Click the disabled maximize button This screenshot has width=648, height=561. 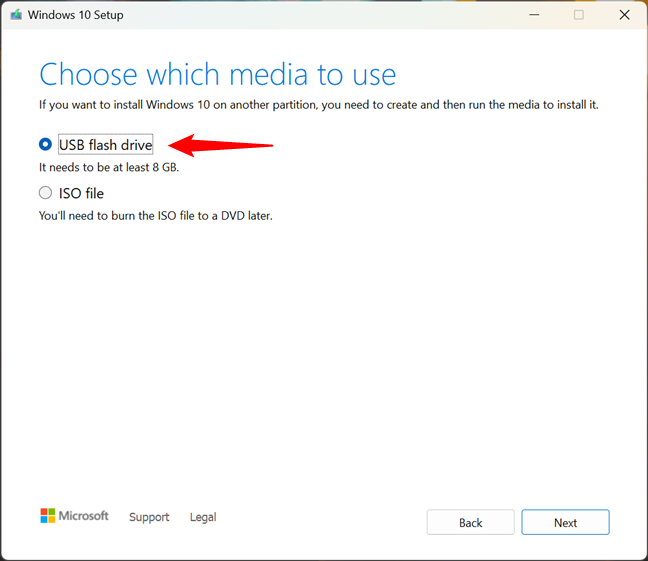(579, 15)
